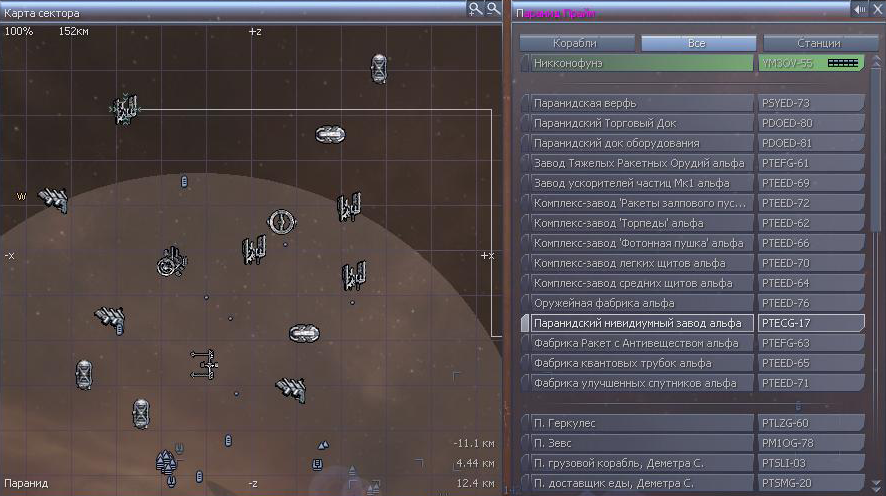
Task: Click the list scrollbar down arrow
Action: (876, 486)
